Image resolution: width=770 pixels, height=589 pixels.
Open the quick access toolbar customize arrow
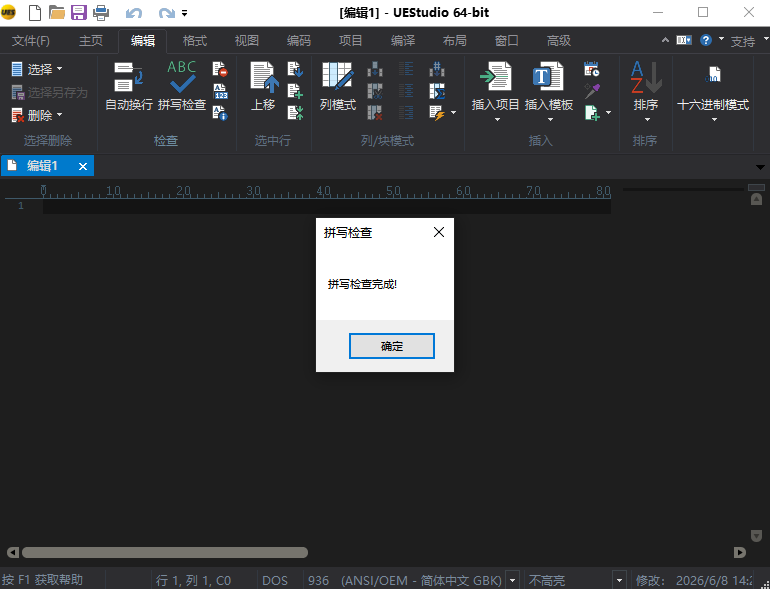(185, 13)
